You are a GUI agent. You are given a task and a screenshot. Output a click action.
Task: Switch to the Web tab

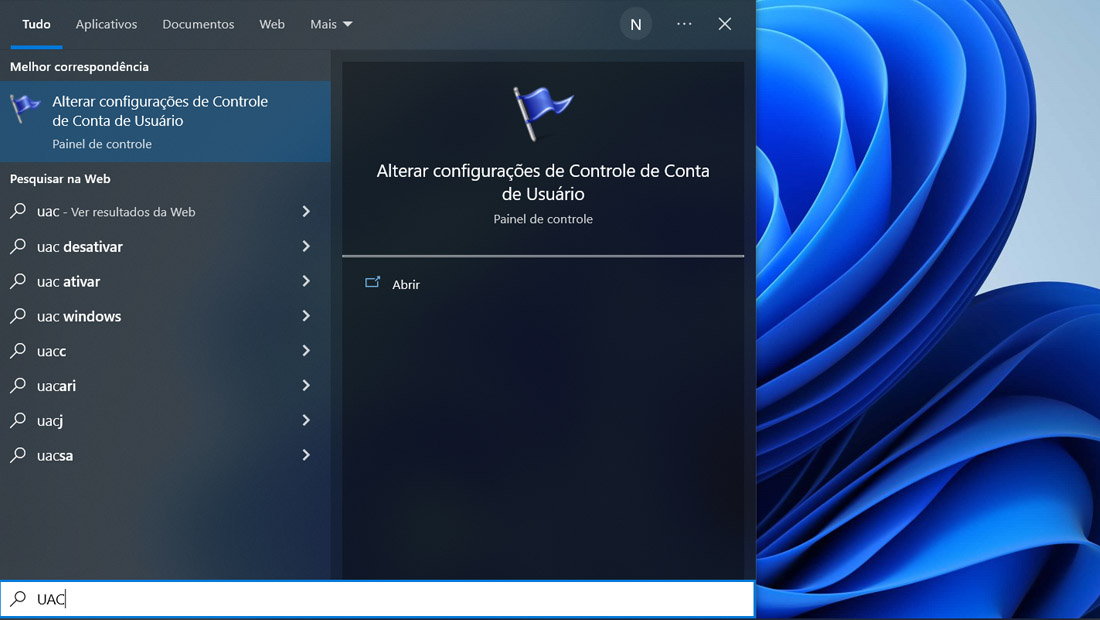[x=272, y=25]
